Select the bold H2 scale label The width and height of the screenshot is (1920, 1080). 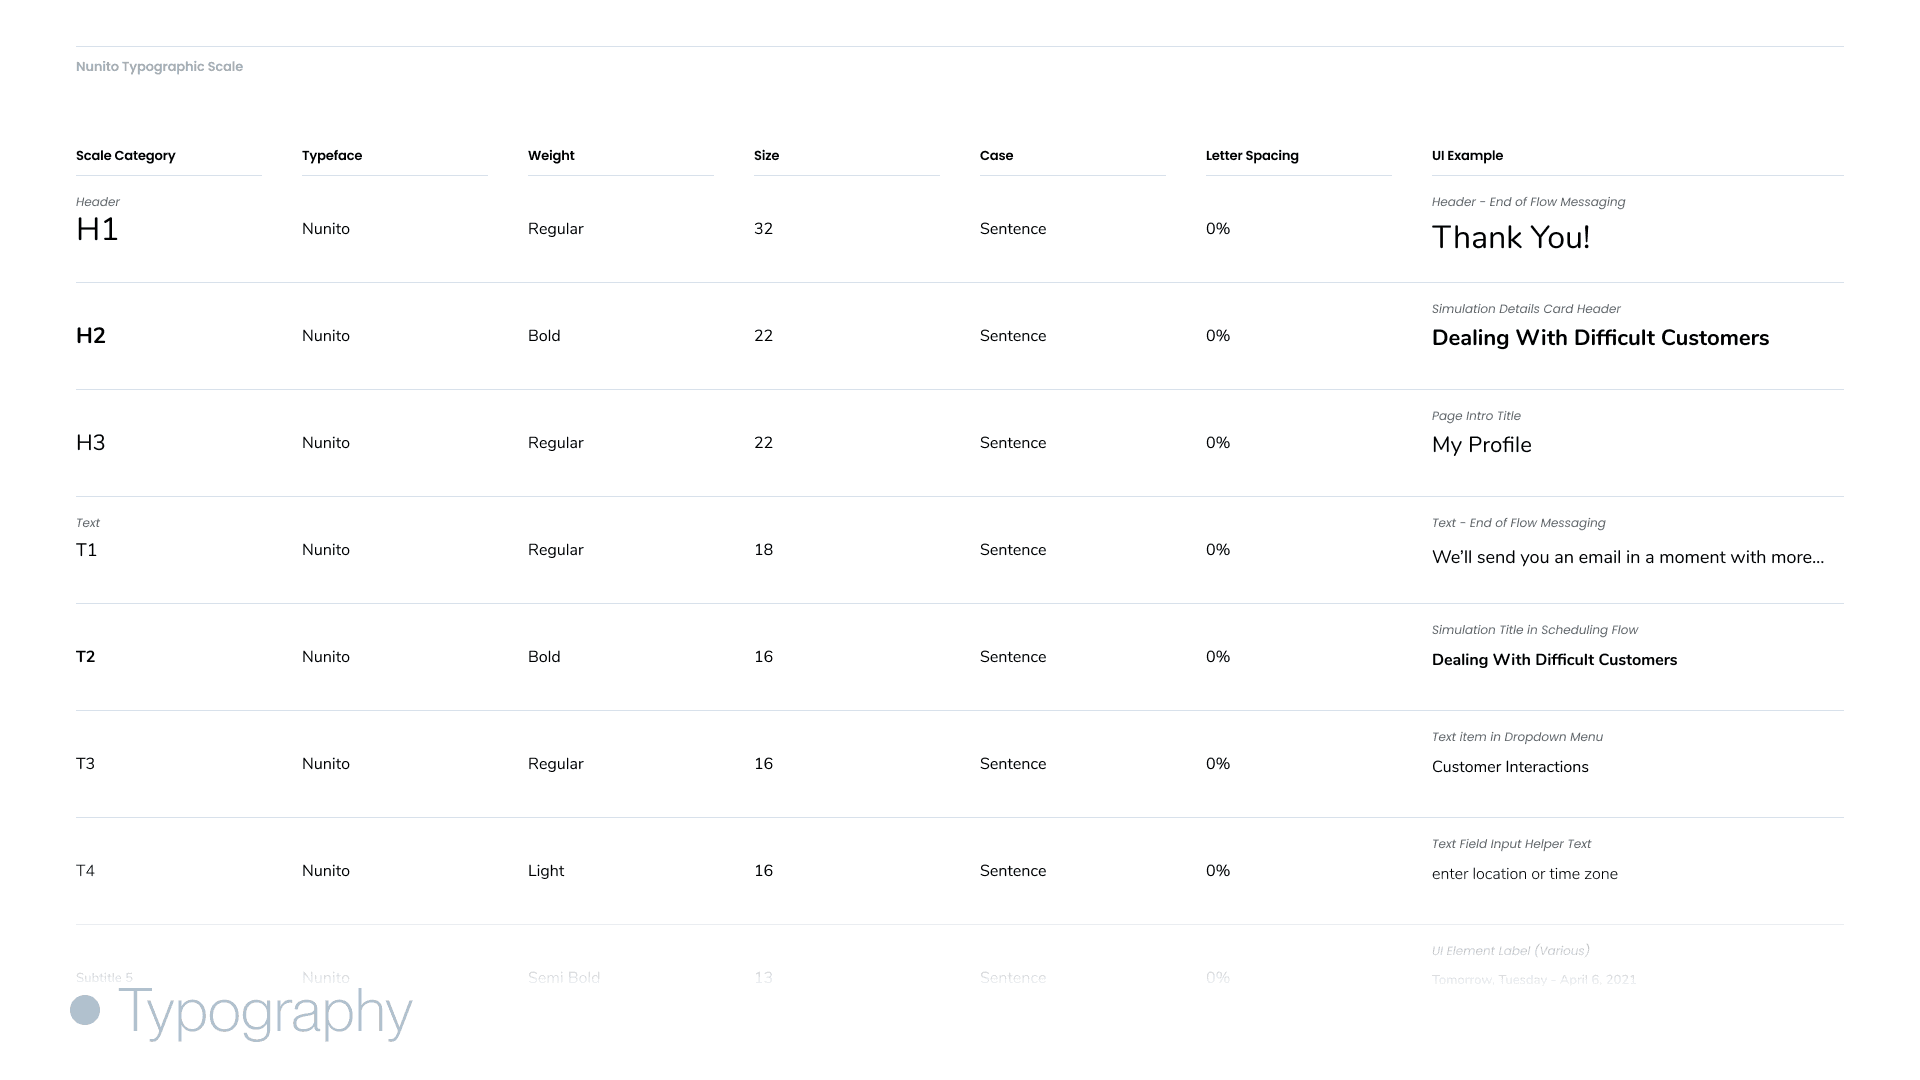(91, 336)
